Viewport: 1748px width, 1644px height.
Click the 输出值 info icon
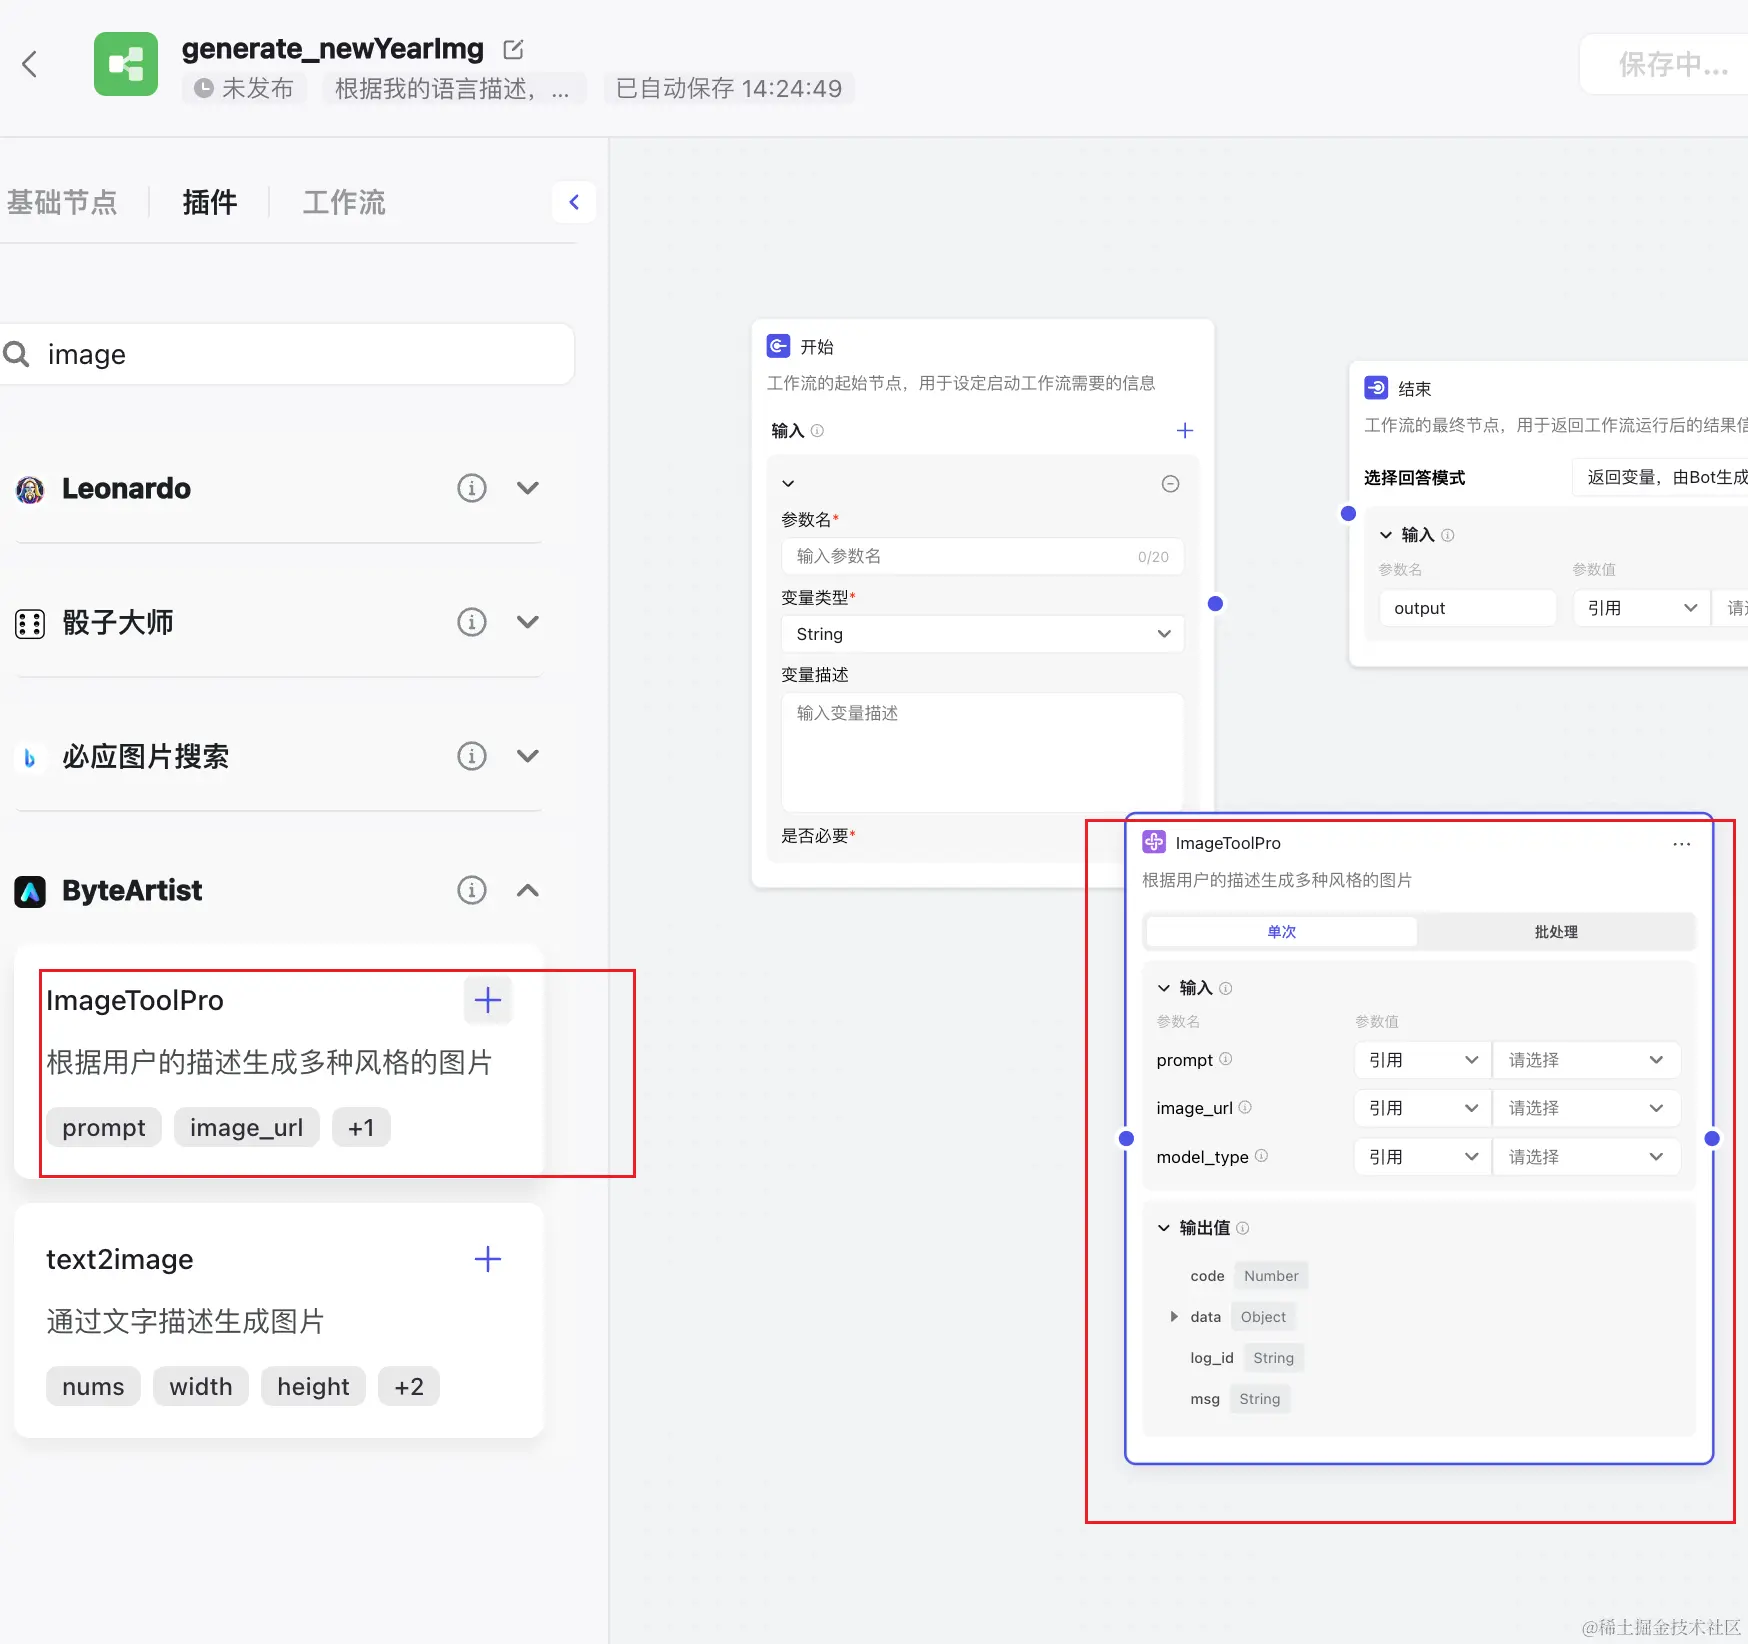(x=1243, y=1228)
